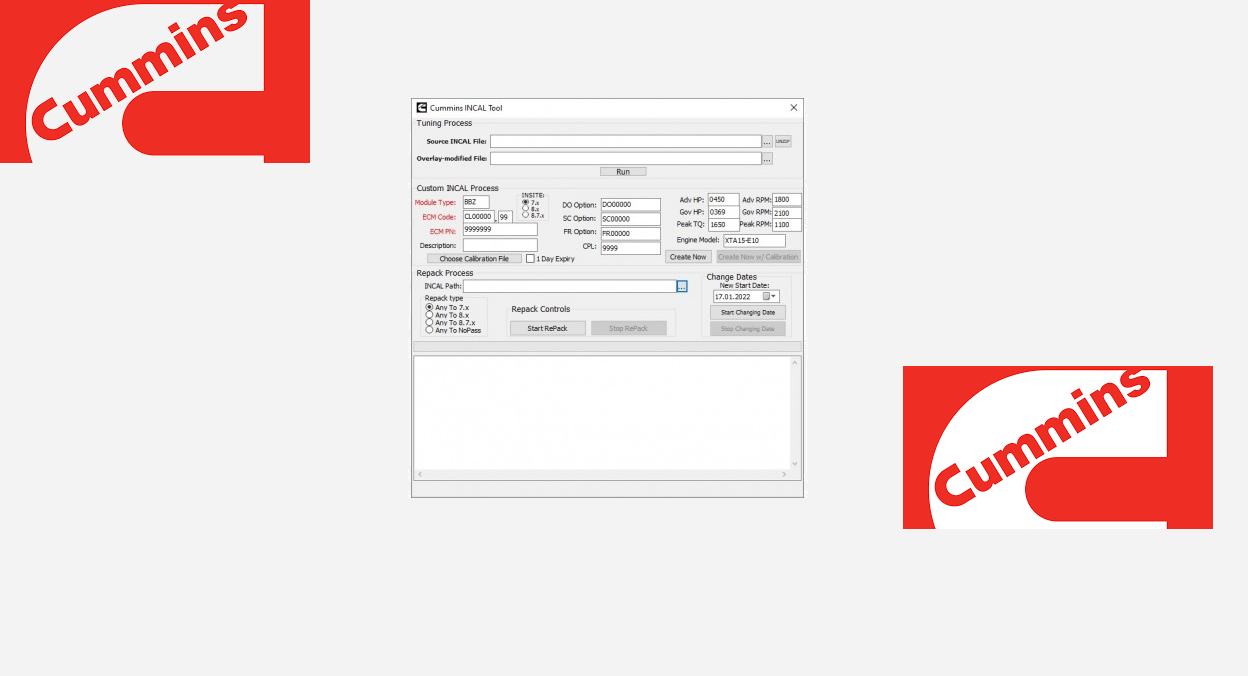Click the Create Now button
The width and height of the screenshot is (1248, 676).
(688, 257)
